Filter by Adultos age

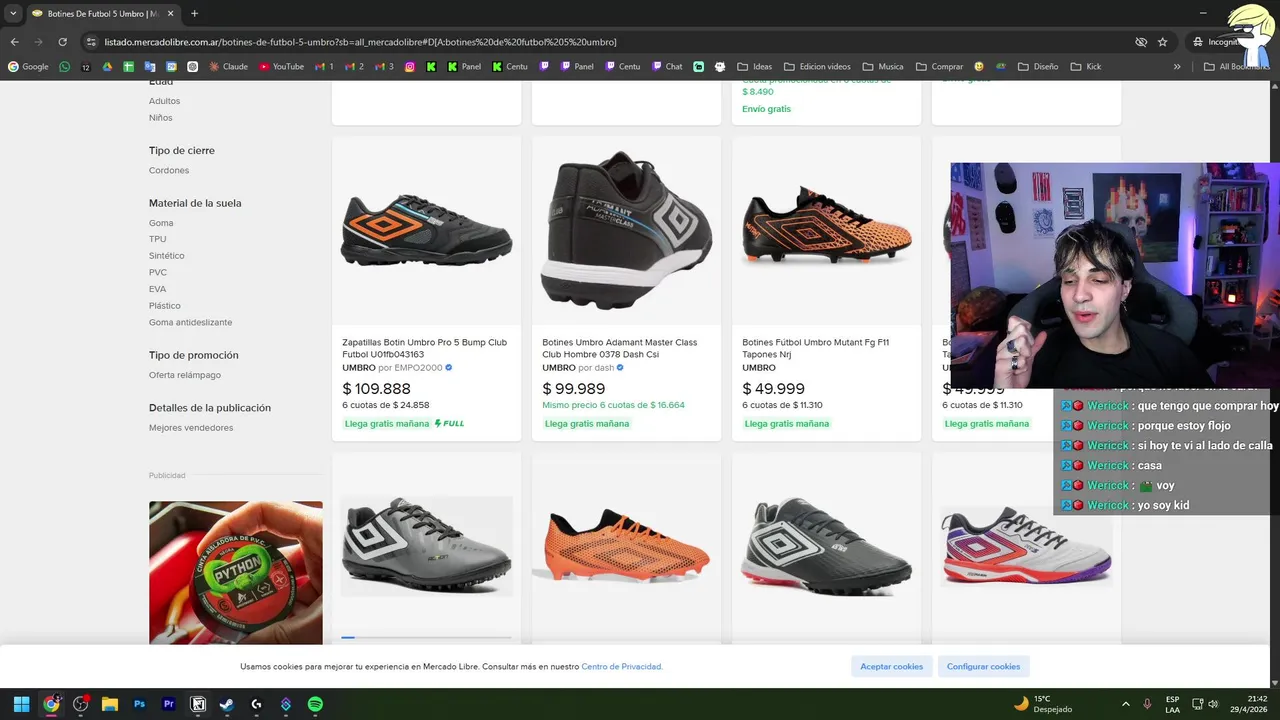pyautogui.click(x=164, y=101)
